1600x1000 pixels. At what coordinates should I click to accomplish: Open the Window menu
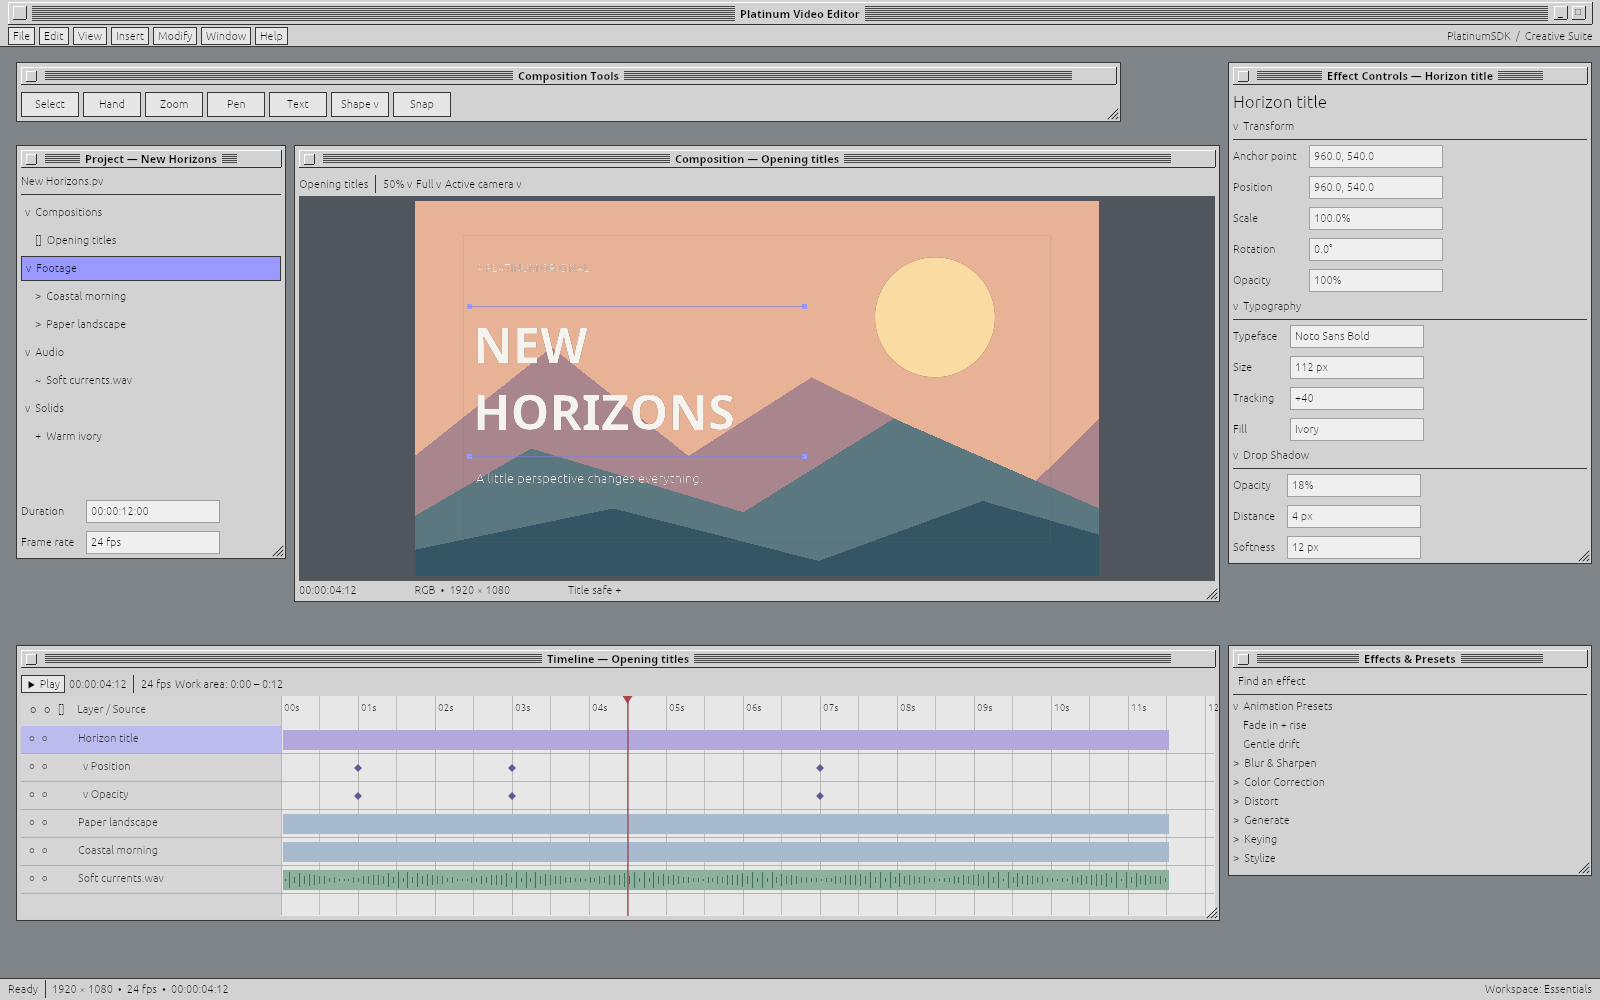point(226,36)
